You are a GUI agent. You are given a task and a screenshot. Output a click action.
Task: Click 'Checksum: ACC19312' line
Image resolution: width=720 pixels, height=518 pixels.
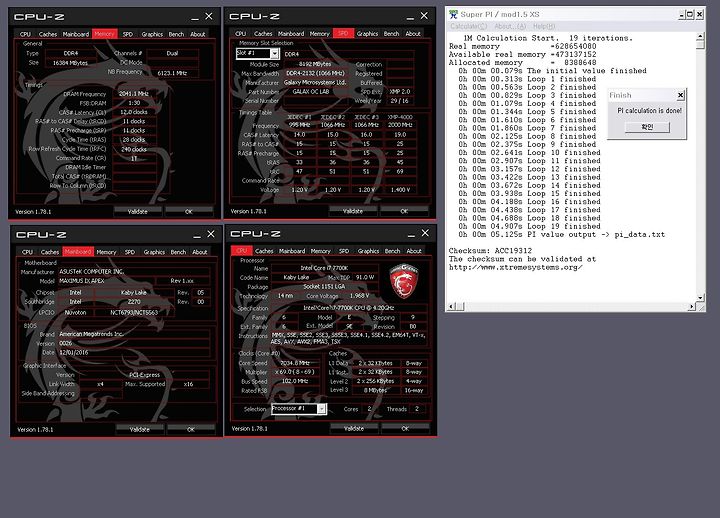click(490, 251)
